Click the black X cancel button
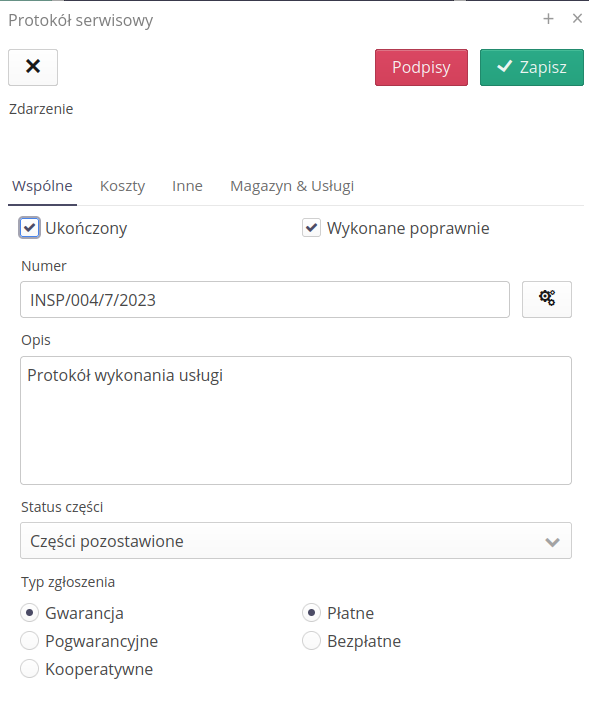The image size is (589, 704). coord(33,67)
